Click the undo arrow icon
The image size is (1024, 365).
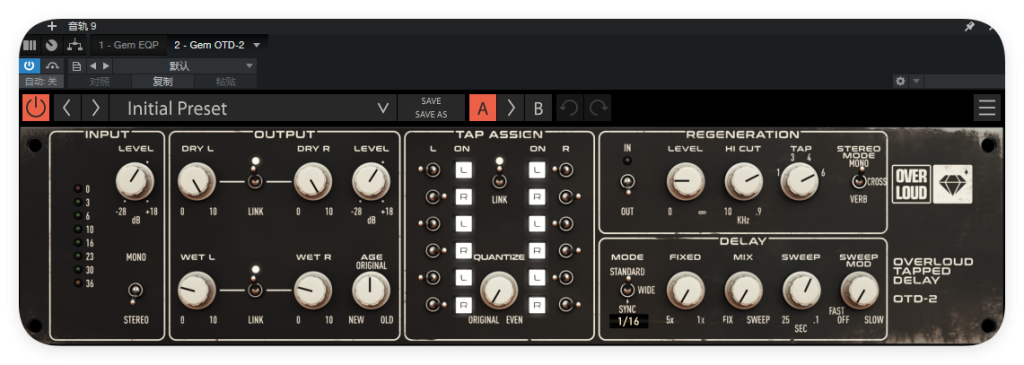(569, 108)
